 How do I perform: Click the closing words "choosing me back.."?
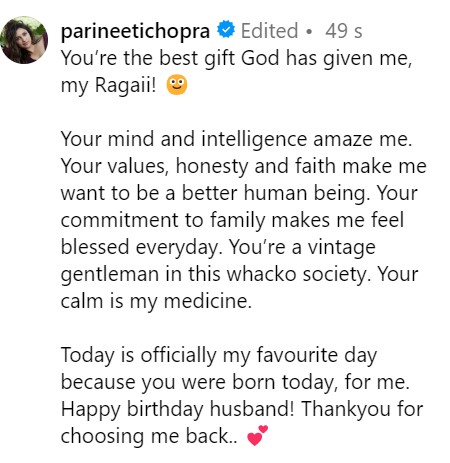(x=149, y=436)
